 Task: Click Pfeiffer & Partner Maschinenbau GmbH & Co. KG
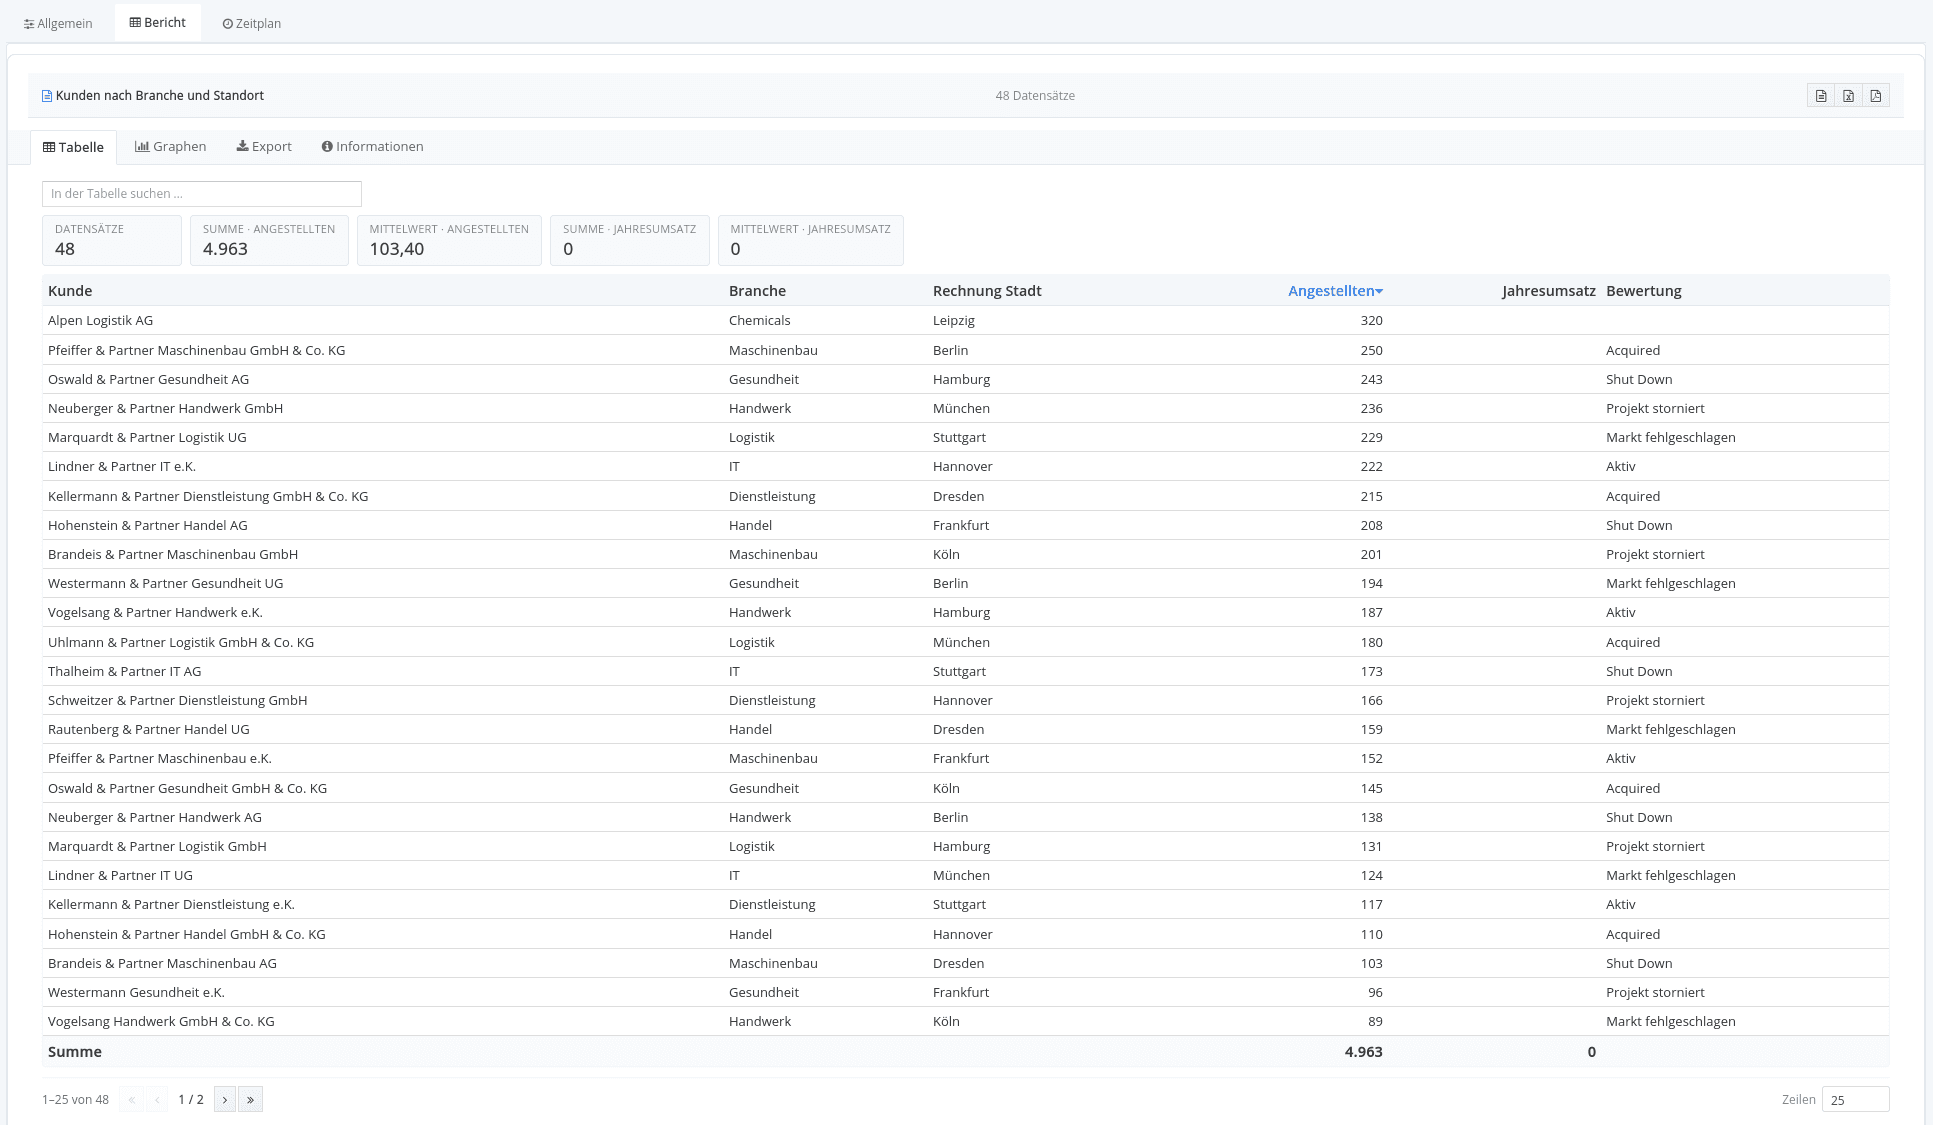pos(197,351)
